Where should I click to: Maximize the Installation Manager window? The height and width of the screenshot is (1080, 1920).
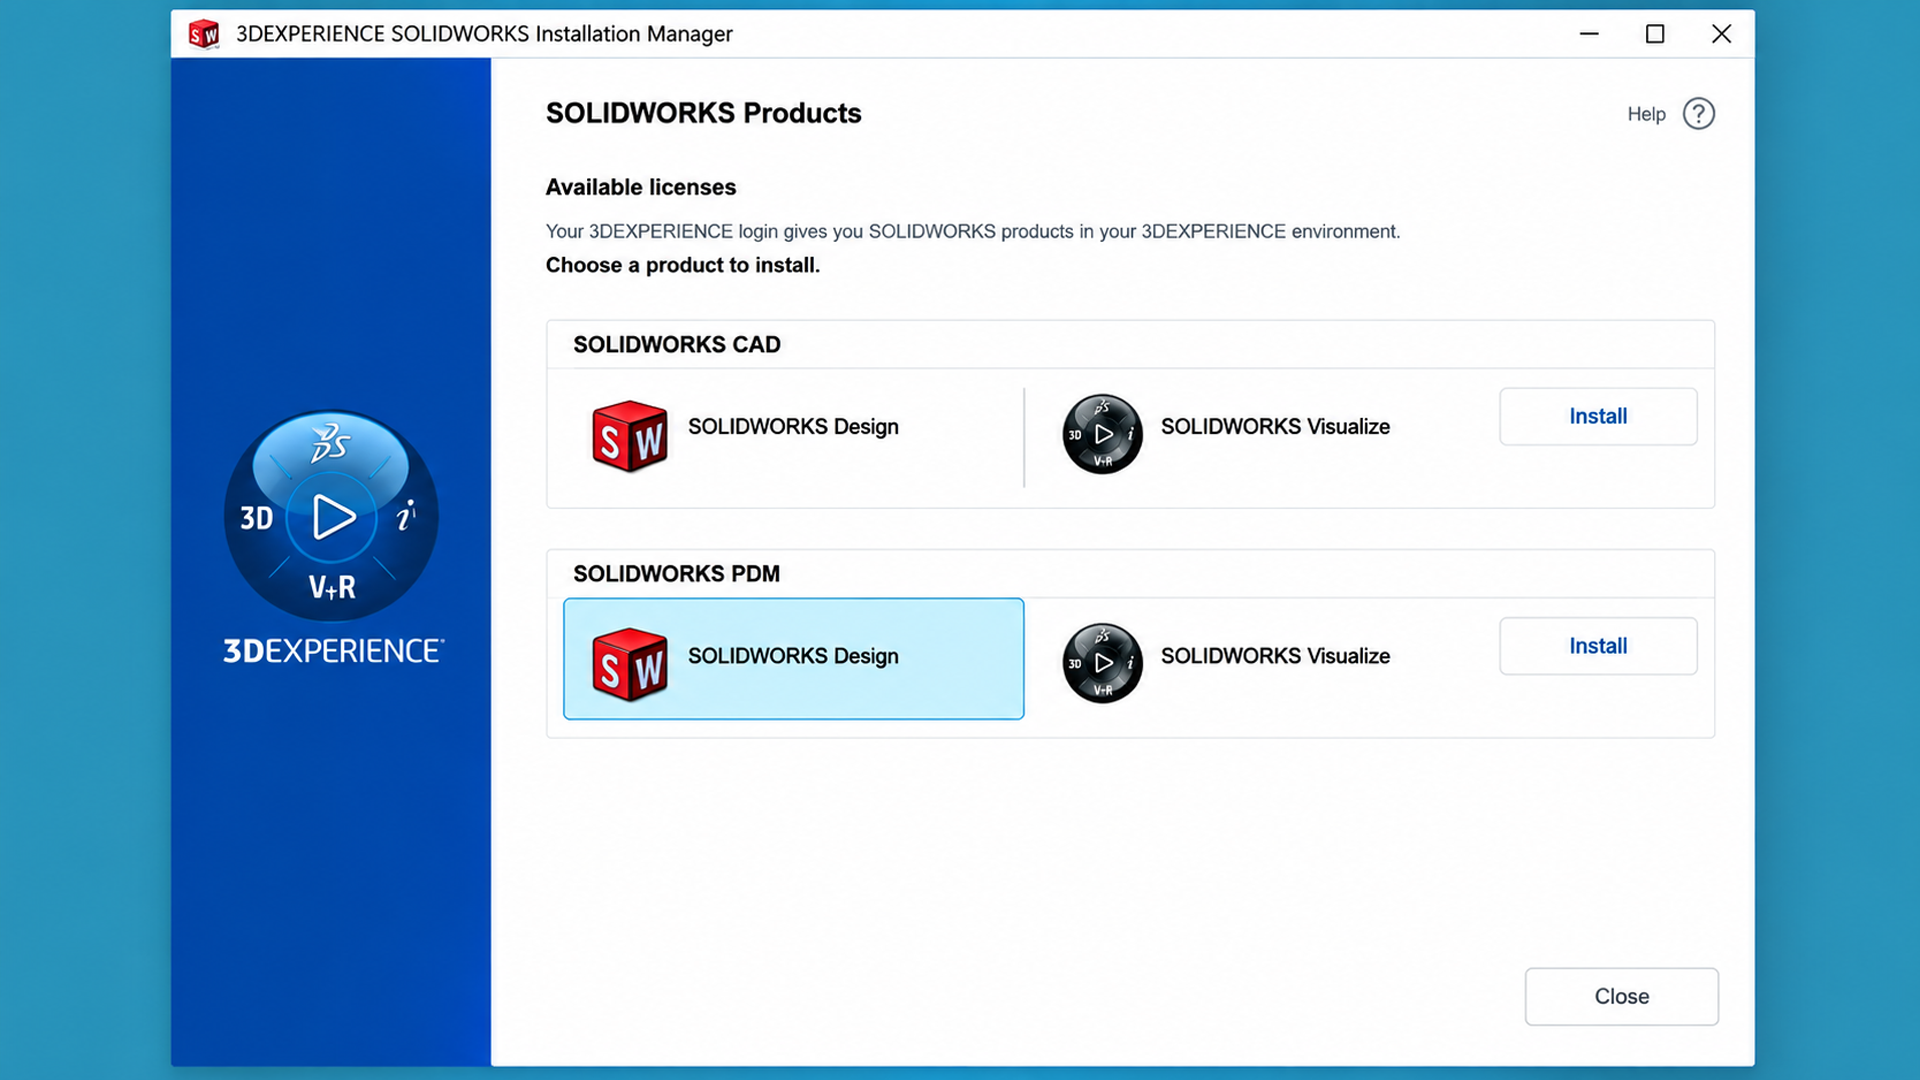click(x=1655, y=34)
